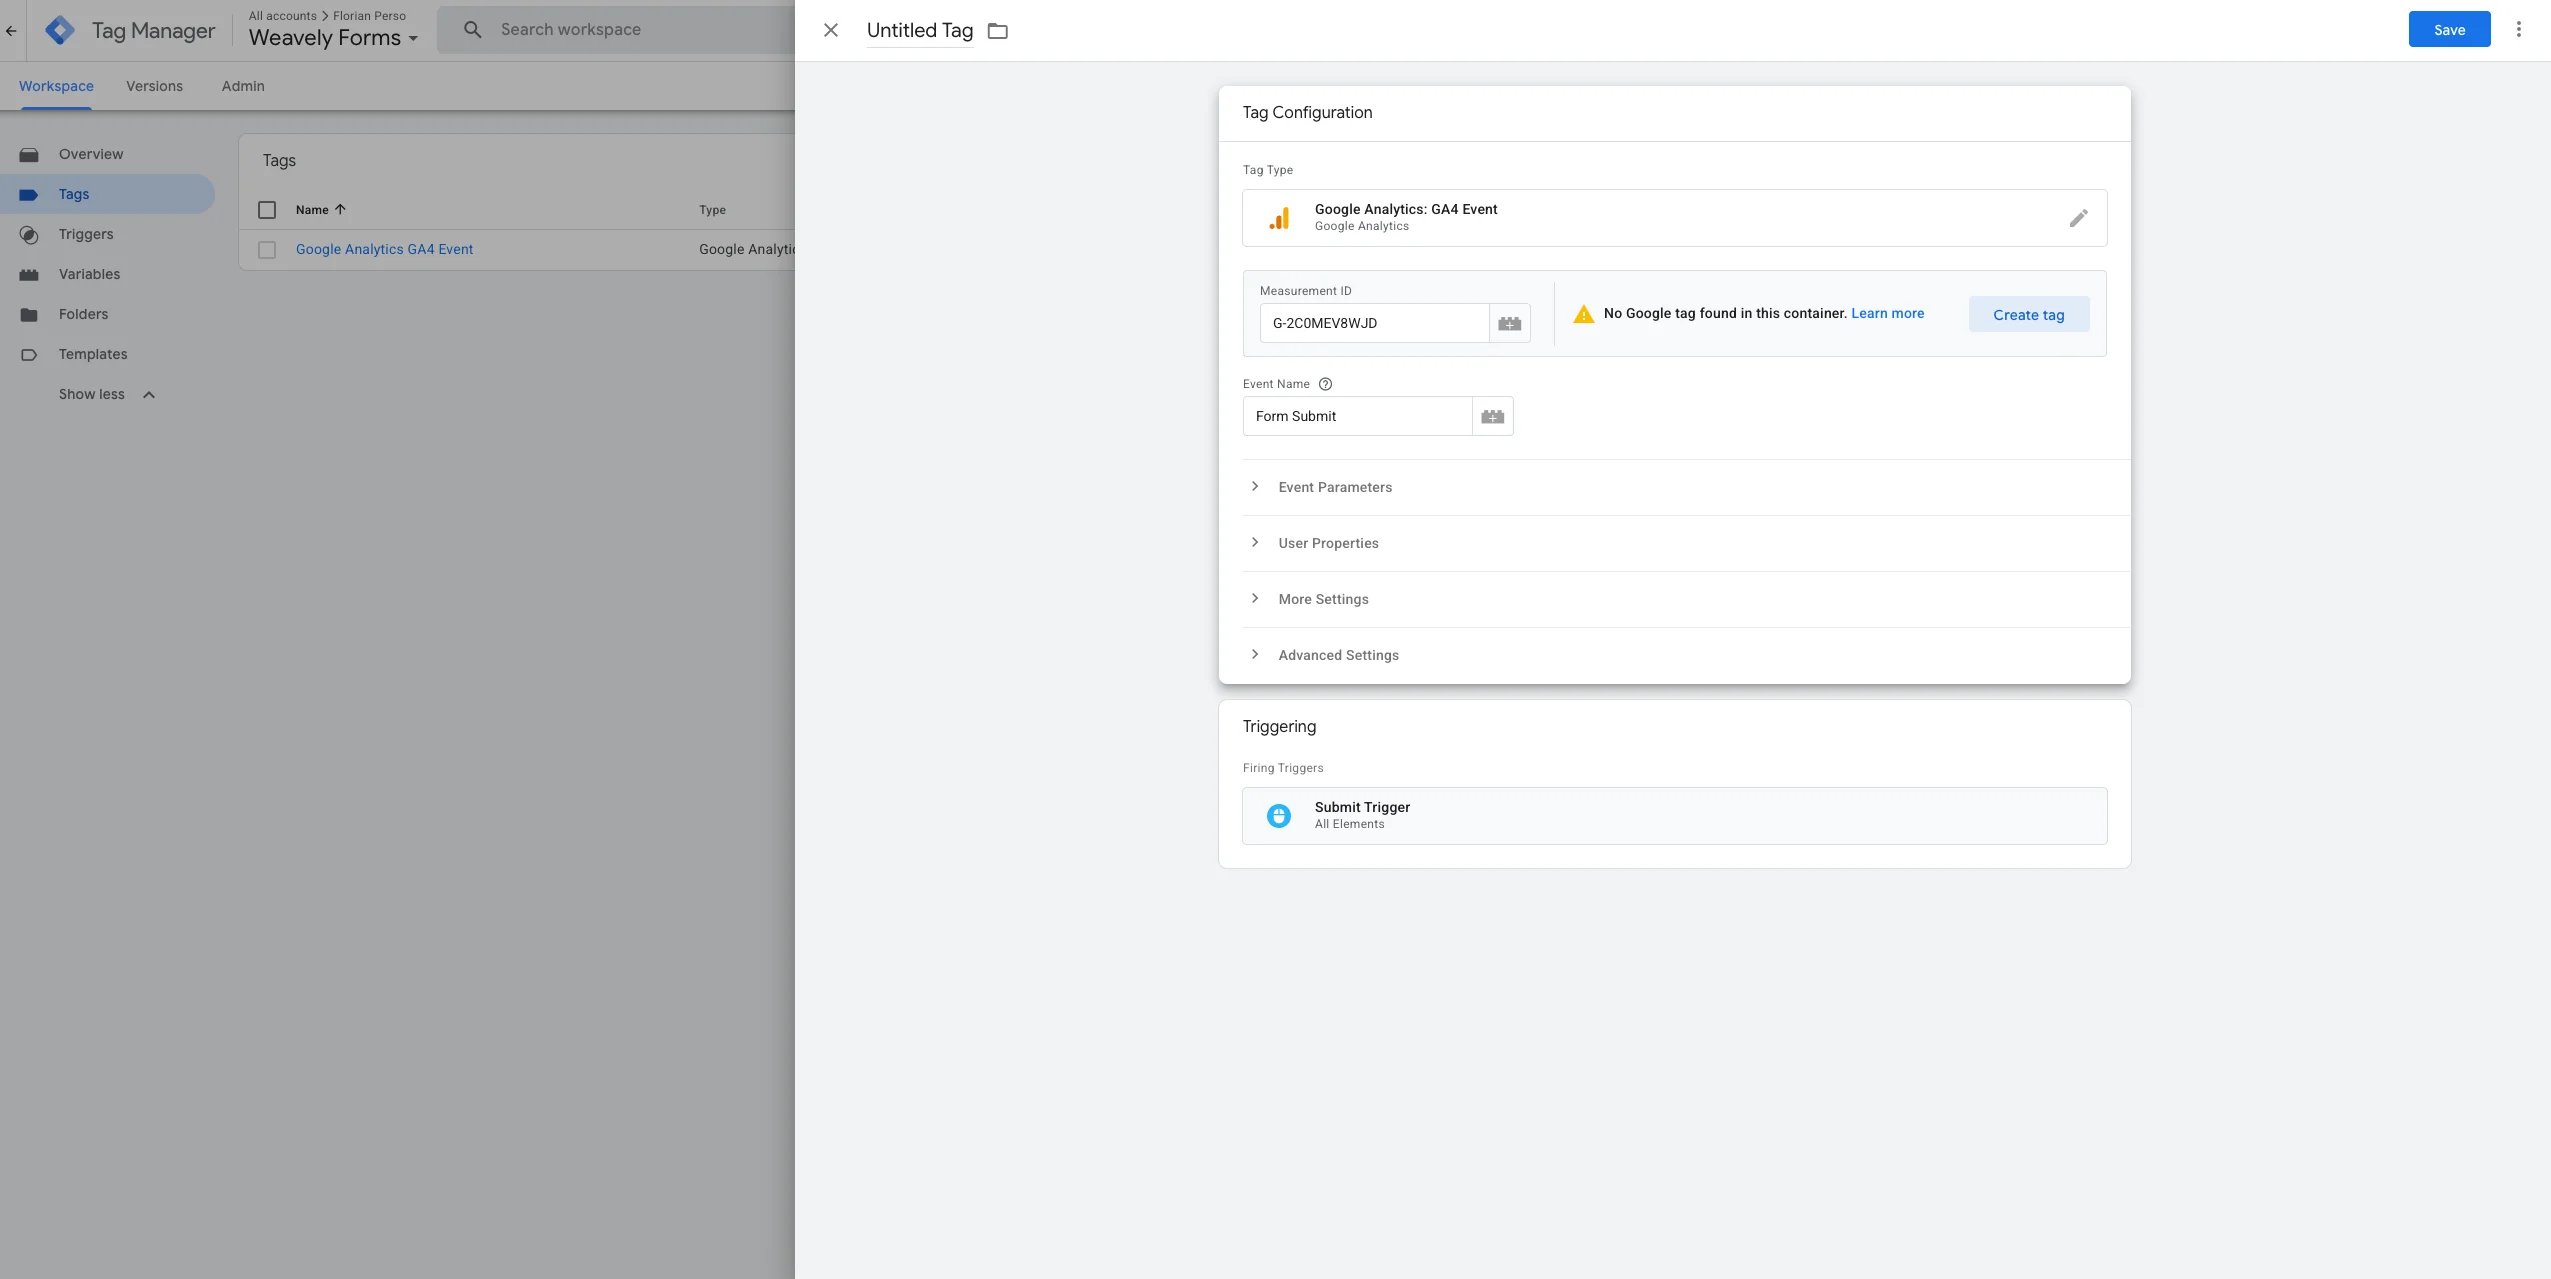Click the Measurement ID input field
The width and height of the screenshot is (2551, 1279).
(x=1375, y=323)
